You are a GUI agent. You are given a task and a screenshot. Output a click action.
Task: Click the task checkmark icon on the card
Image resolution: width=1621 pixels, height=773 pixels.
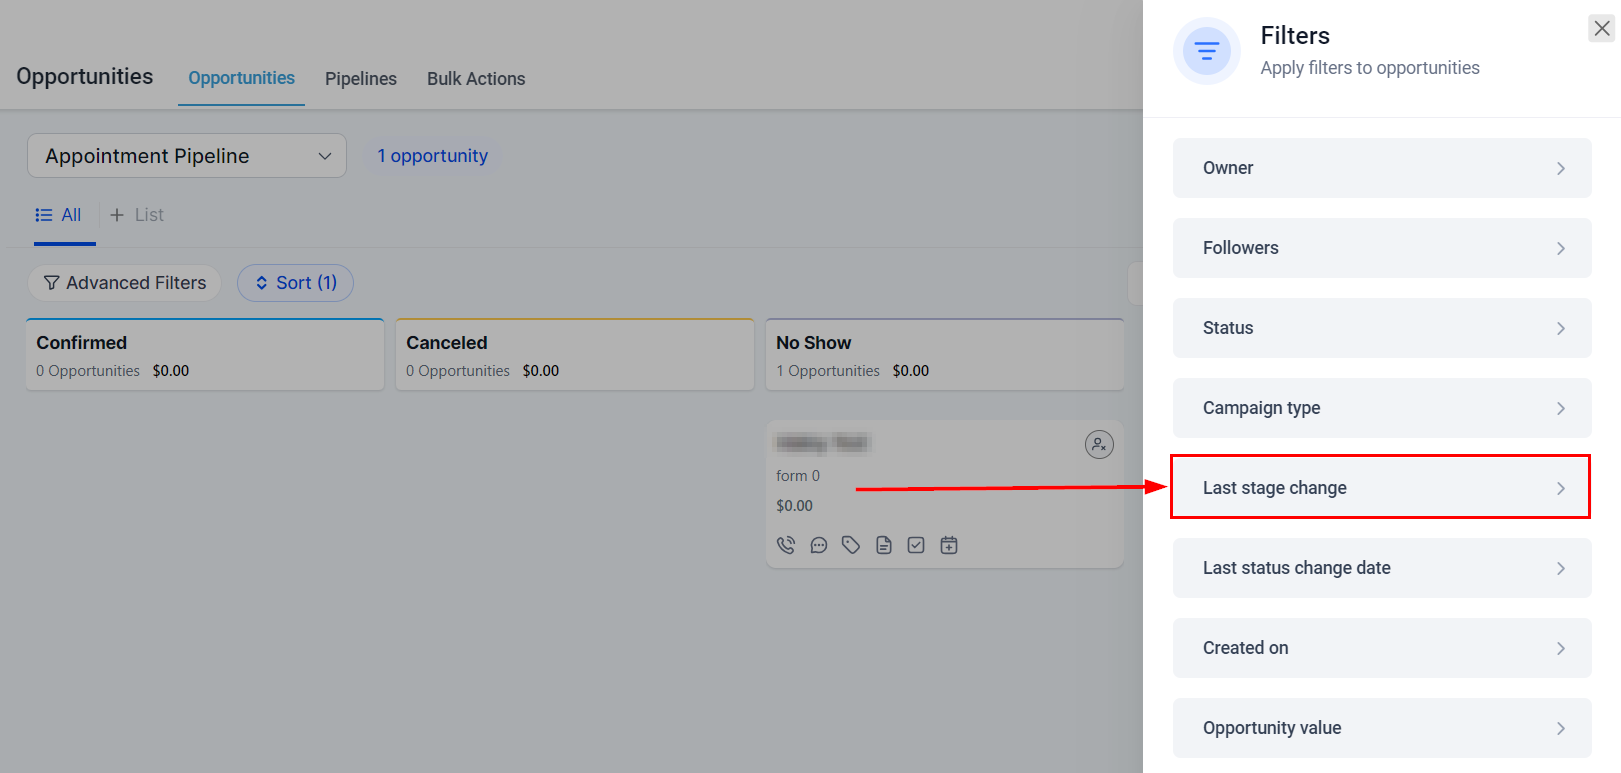(x=916, y=545)
